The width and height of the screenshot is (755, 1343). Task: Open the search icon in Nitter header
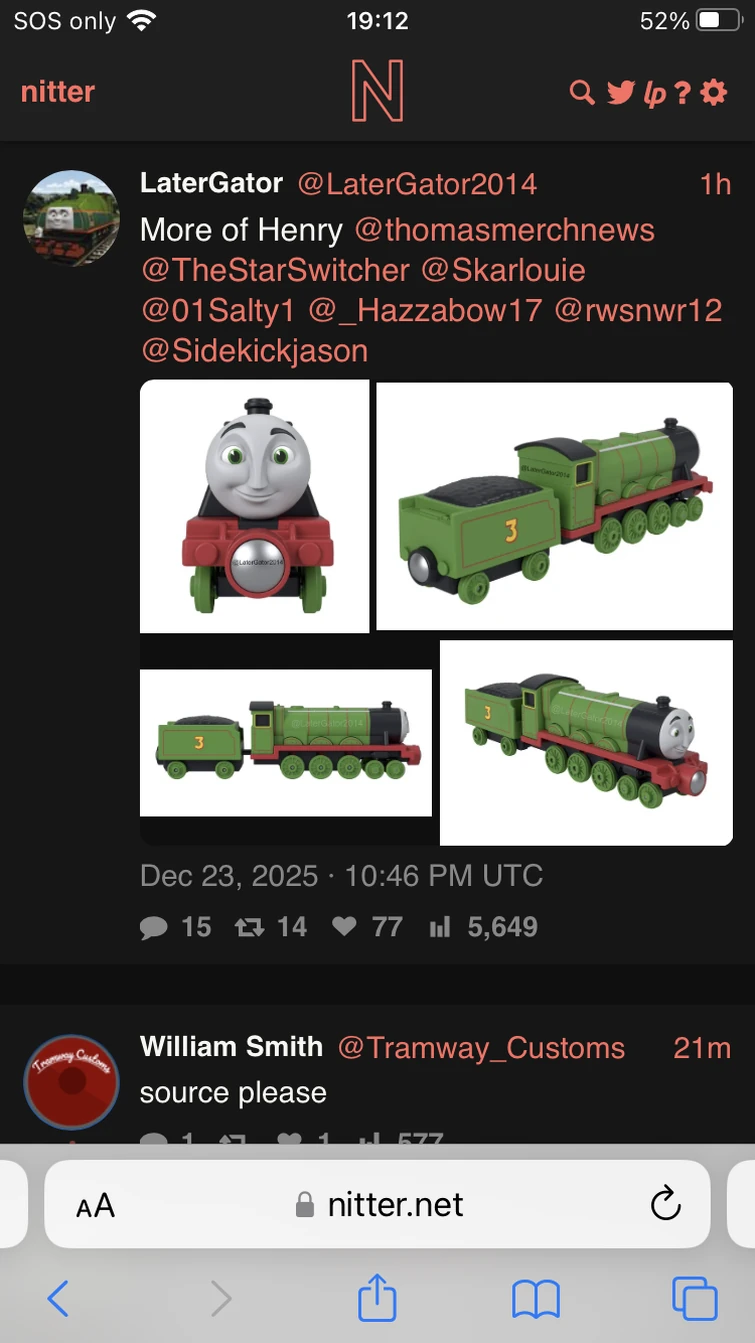click(581, 93)
